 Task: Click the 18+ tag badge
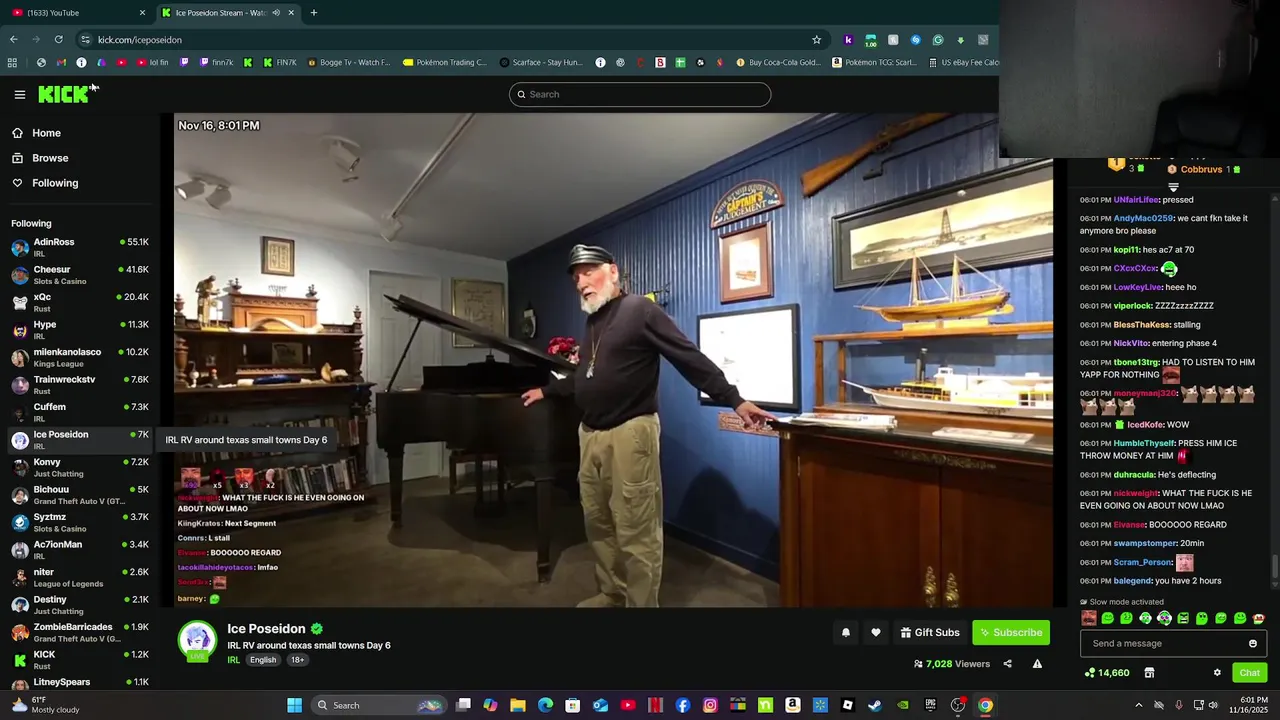click(297, 660)
